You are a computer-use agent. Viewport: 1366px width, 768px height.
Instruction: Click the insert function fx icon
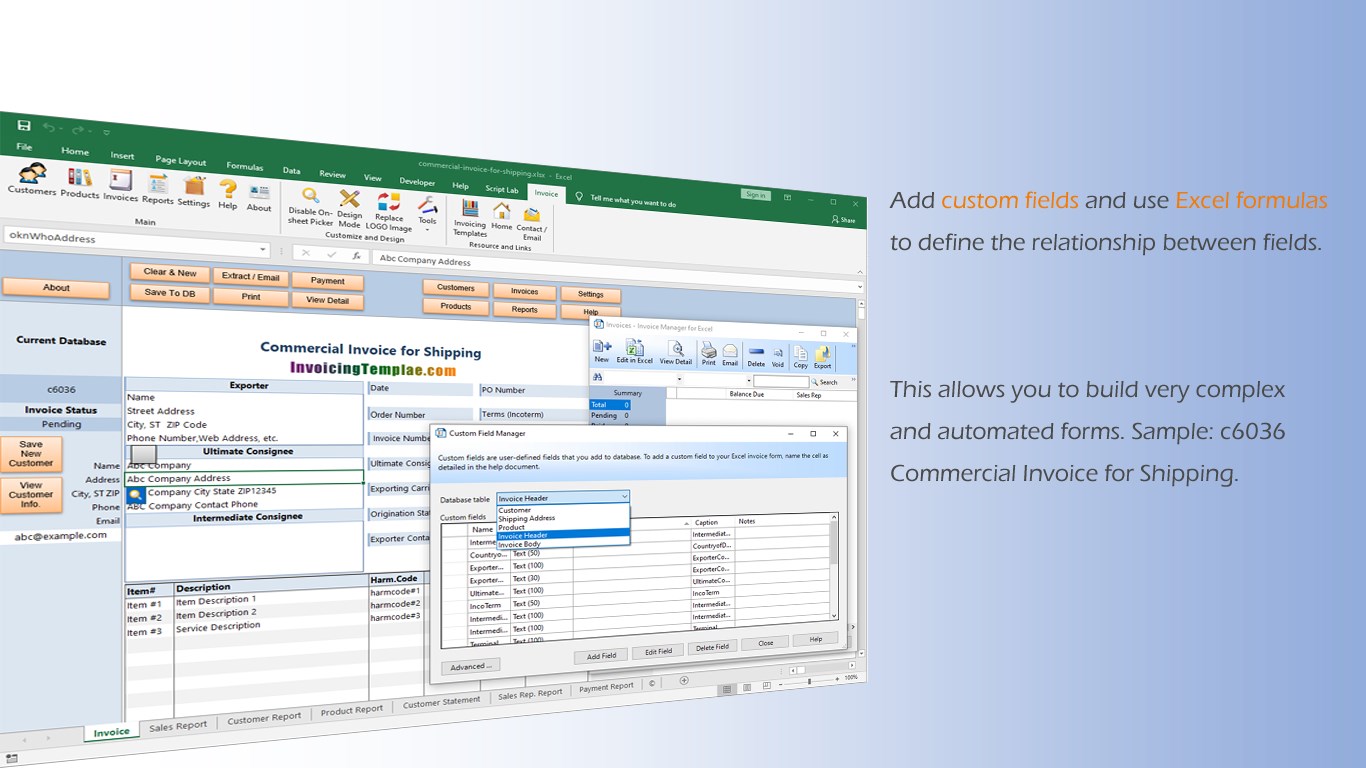click(356, 255)
